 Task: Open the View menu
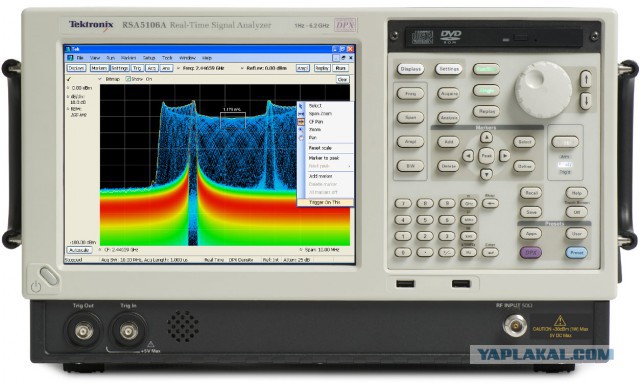coord(95,58)
